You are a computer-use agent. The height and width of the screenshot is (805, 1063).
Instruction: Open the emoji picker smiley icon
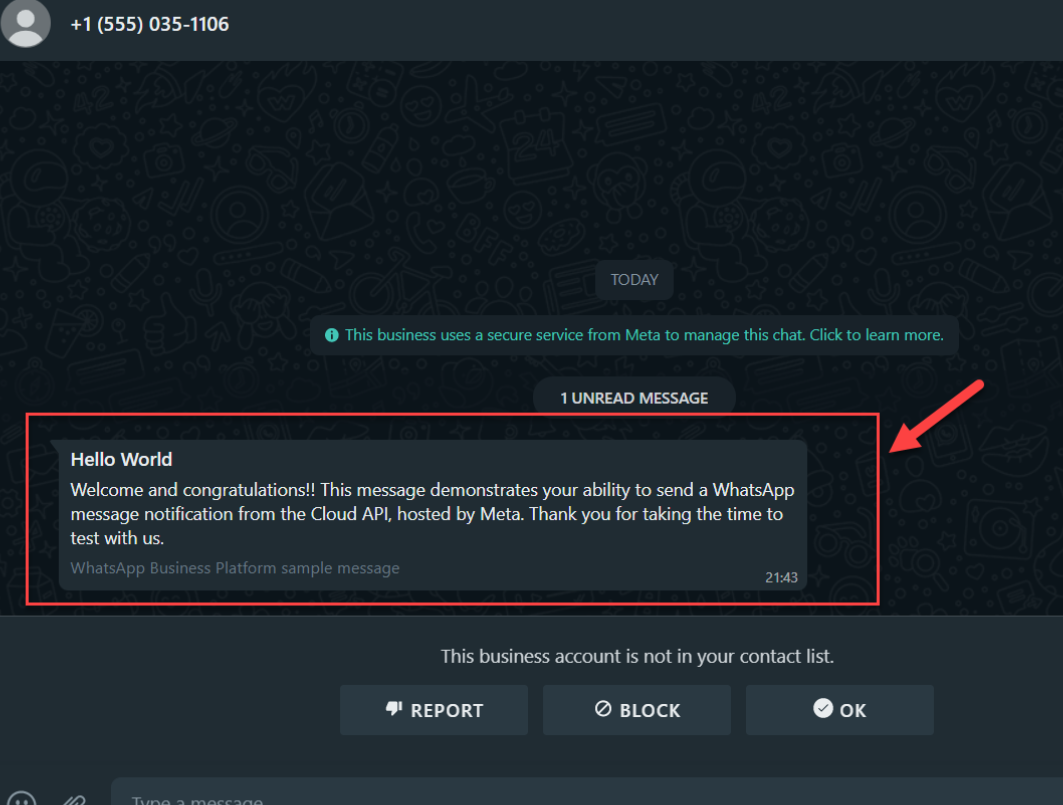coord(22,798)
